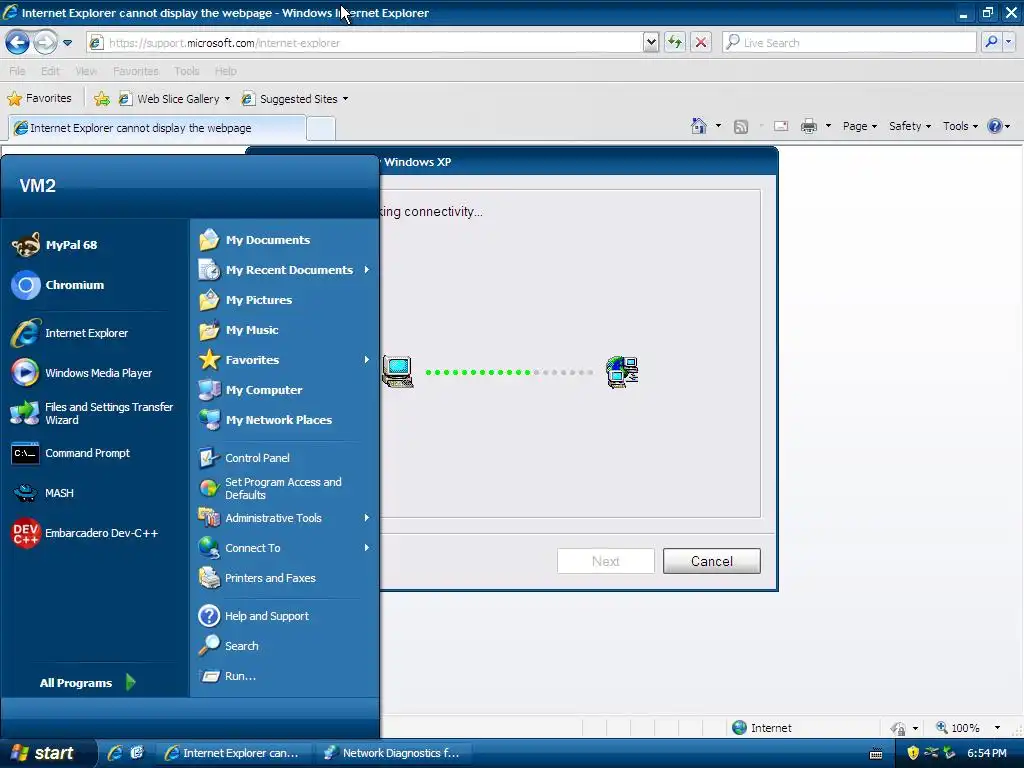
Task: Open Command Prompt
Action: pyautogui.click(x=71, y=453)
